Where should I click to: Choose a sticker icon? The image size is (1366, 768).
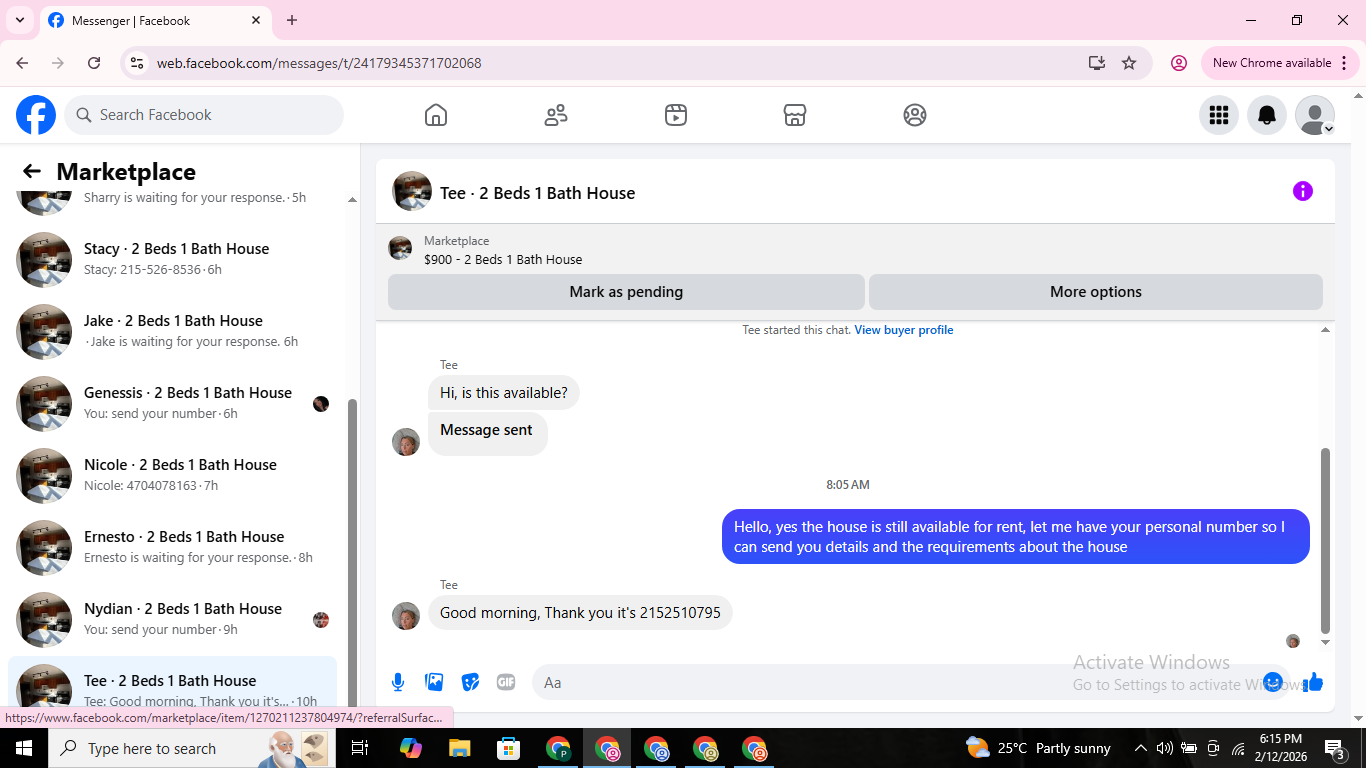pos(470,682)
